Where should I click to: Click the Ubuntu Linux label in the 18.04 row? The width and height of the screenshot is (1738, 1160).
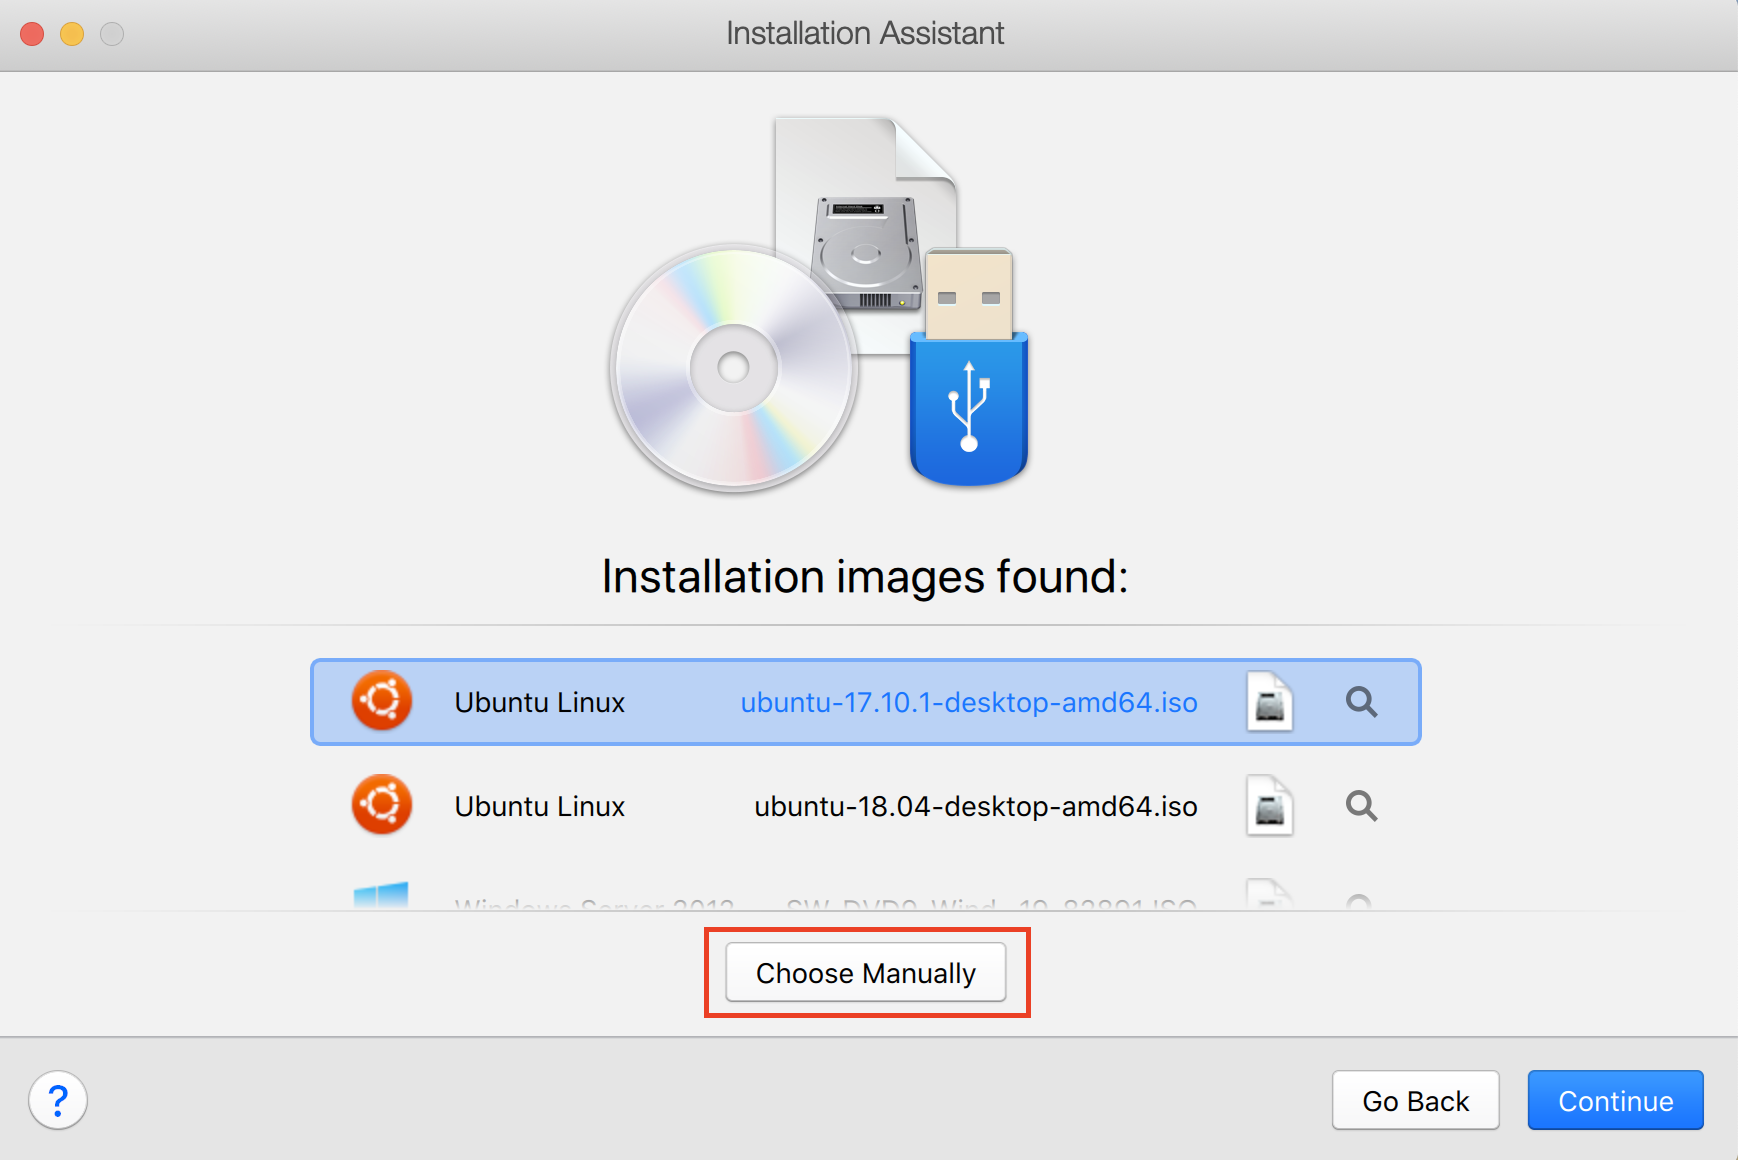coord(539,806)
